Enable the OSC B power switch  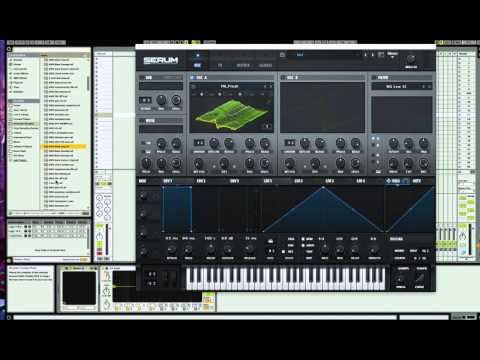282,77
